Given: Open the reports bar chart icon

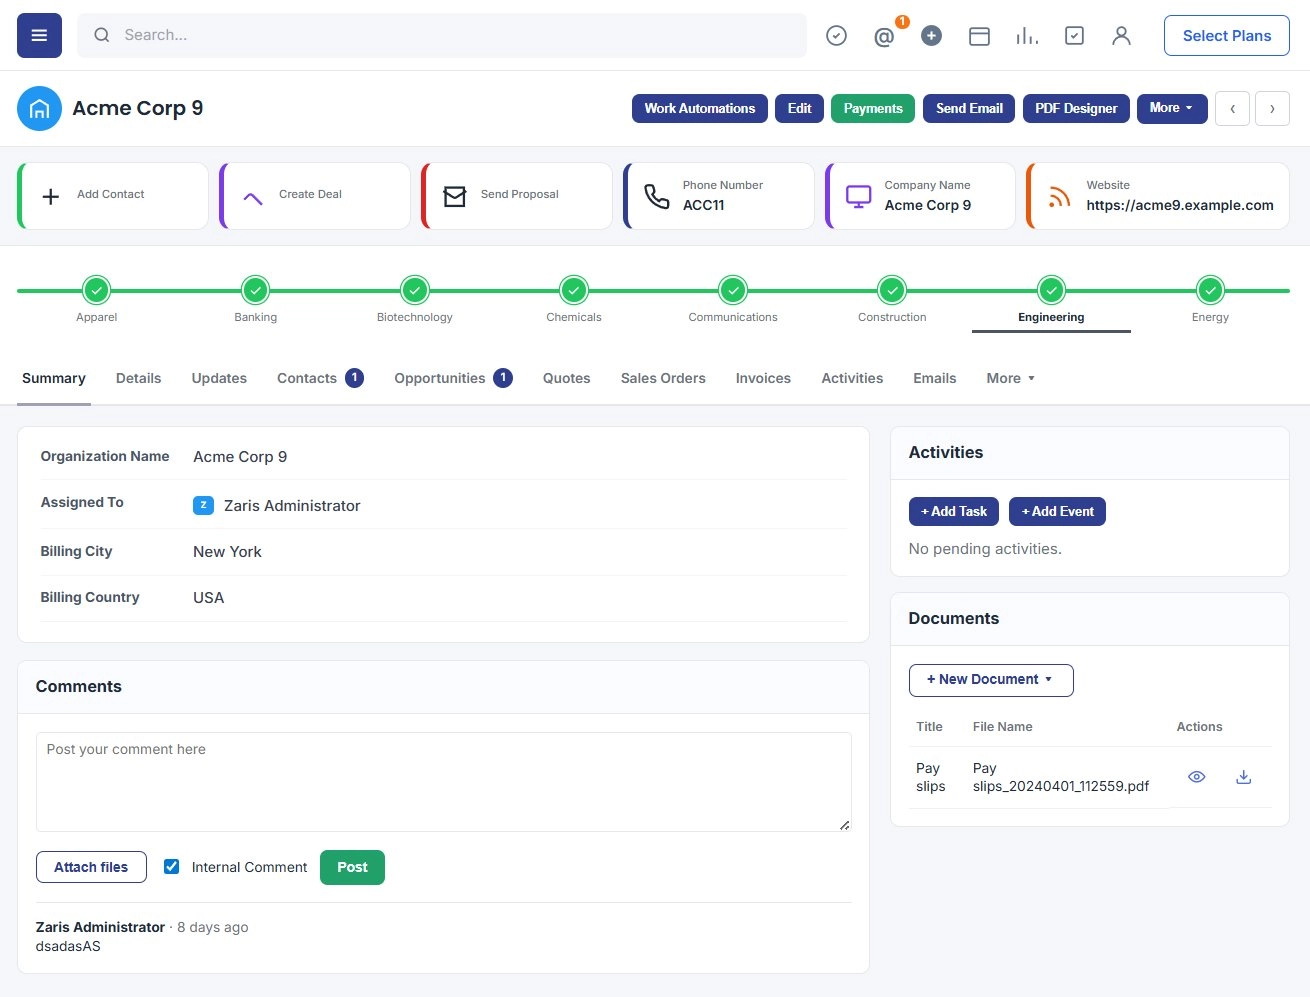Looking at the screenshot, I should tap(1027, 36).
